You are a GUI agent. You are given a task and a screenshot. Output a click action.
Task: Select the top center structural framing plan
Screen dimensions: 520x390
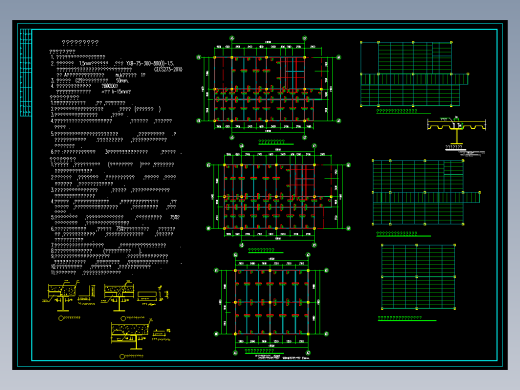tap(268, 88)
